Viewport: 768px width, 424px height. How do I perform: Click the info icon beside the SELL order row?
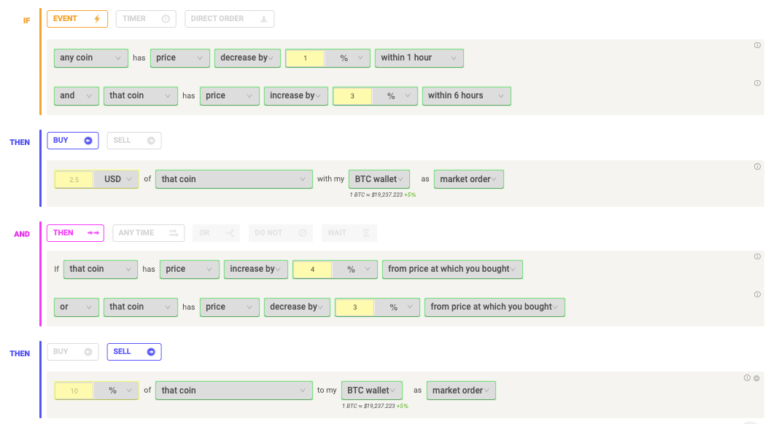click(747, 378)
